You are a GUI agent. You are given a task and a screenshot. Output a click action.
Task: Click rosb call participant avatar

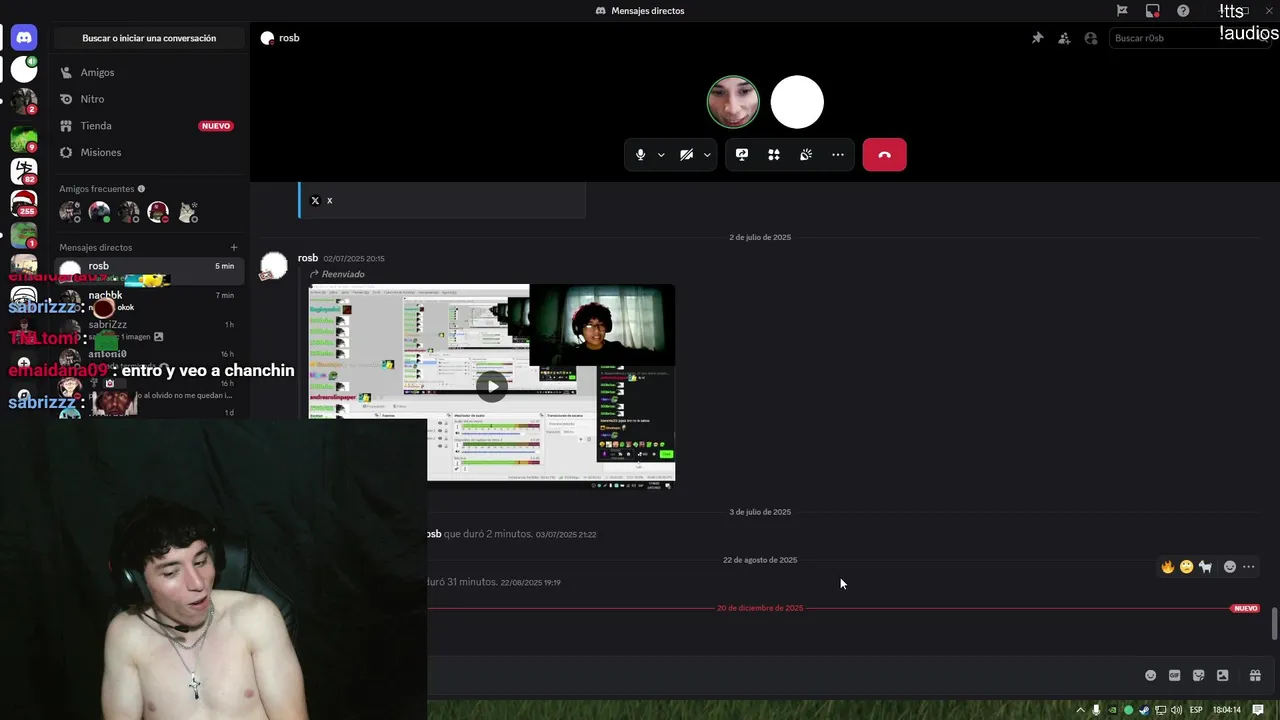point(797,102)
